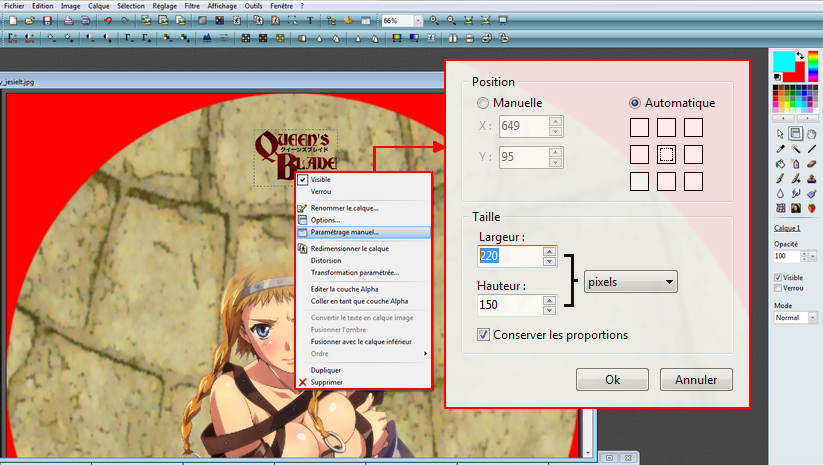Select the strawberry nozzle tool
Screen dimensions: 823x465
(x=812, y=208)
